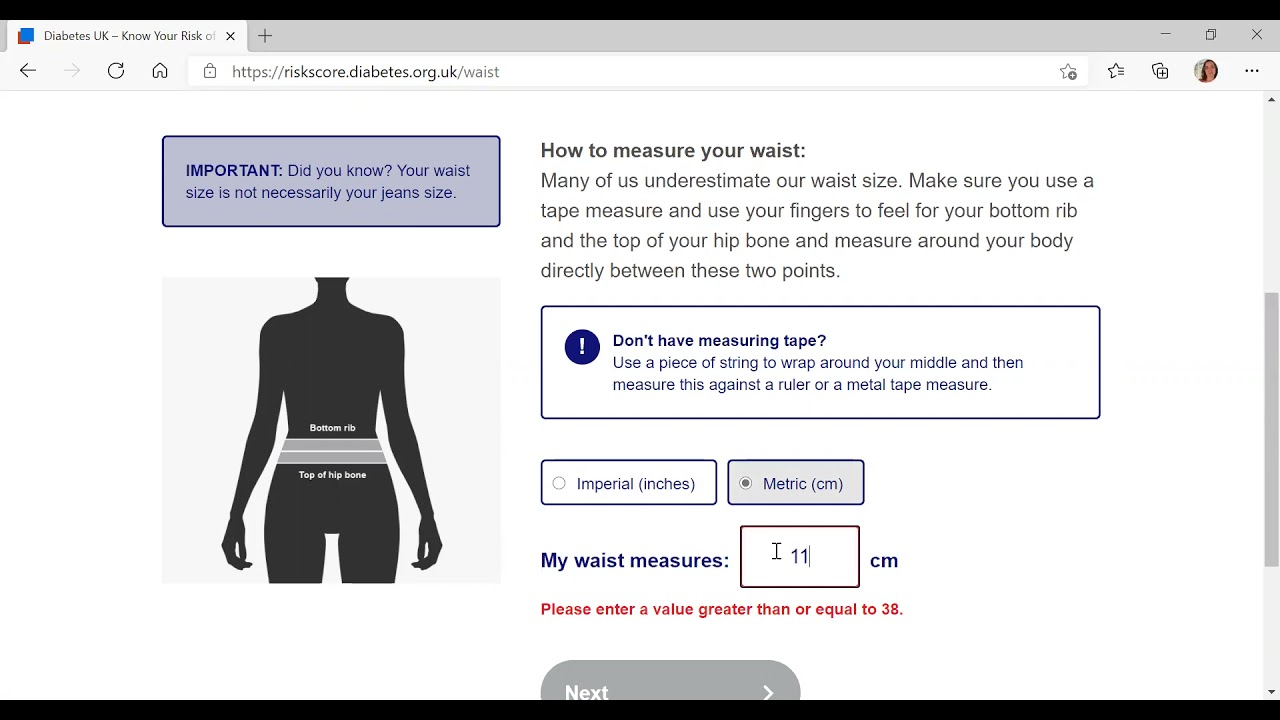Select Metric (cm) units
This screenshot has width=1280, height=720.
tap(796, 483)
